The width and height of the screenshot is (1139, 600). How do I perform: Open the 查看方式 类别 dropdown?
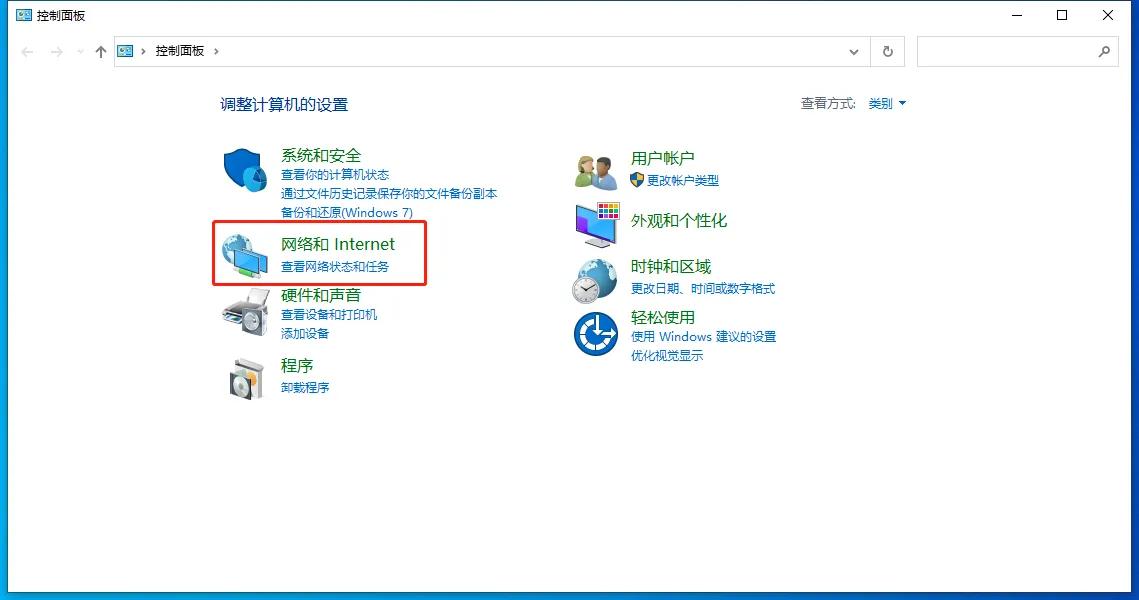pos(885,103)
